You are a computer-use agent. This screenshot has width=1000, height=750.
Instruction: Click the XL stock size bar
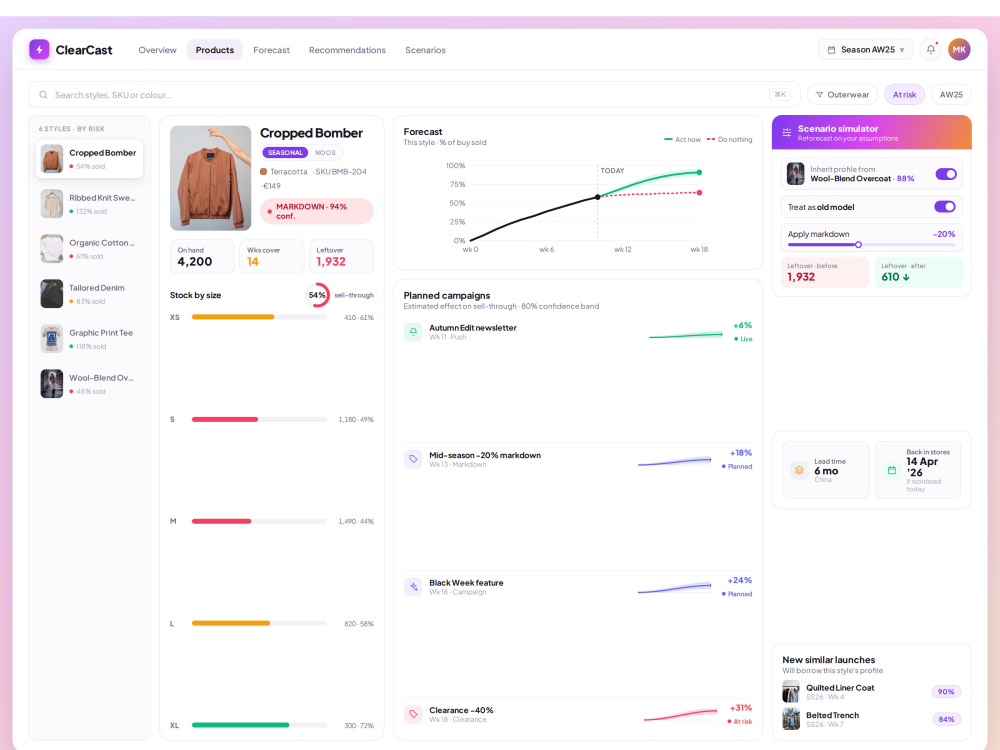click(x=259, y=725)
